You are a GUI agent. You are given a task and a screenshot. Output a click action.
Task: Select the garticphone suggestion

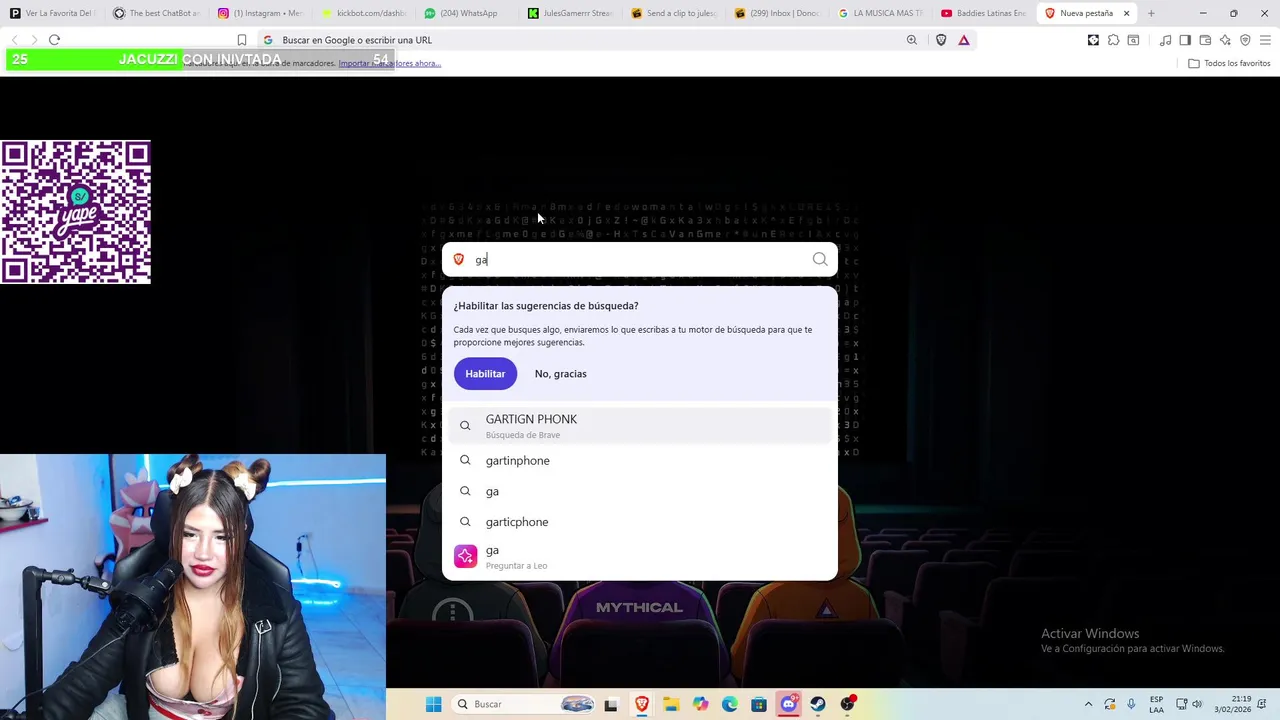pos(640,522)
